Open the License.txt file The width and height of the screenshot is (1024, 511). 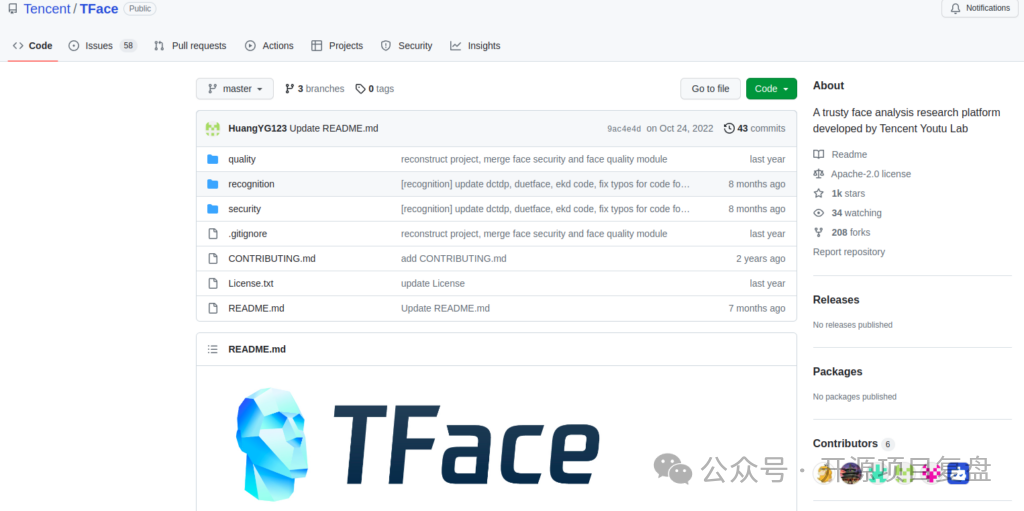(251, 284)
